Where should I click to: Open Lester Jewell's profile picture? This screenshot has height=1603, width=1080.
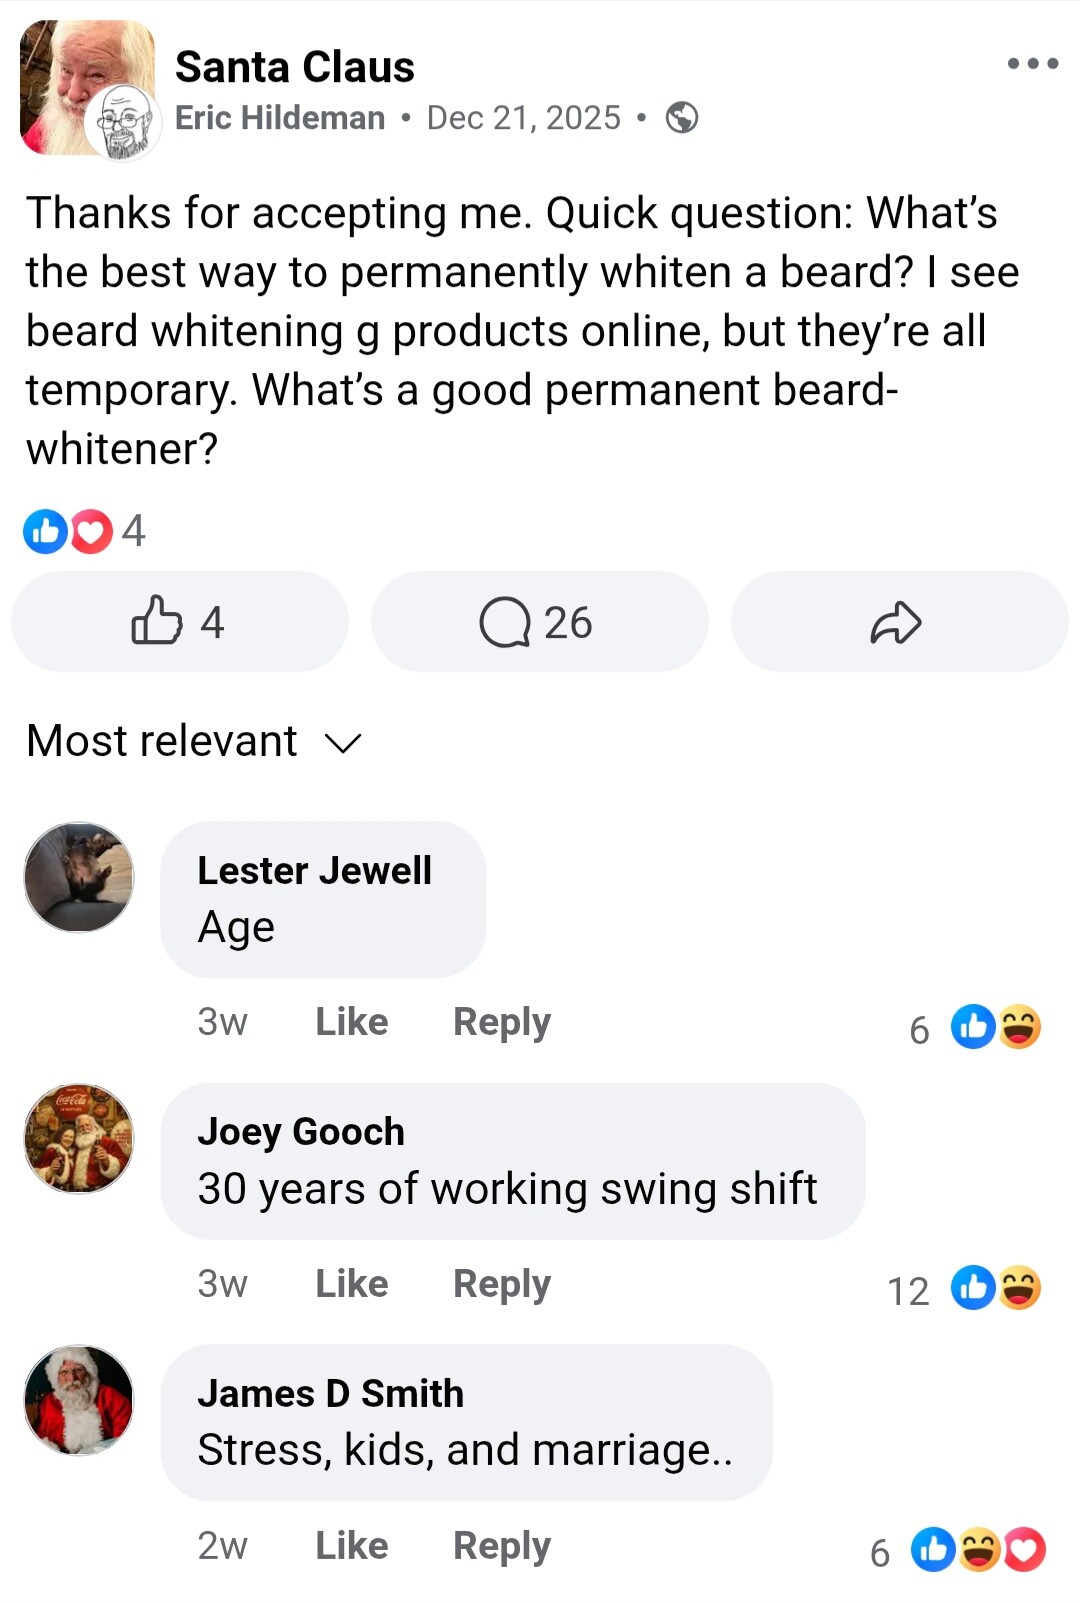click(79, 877)
